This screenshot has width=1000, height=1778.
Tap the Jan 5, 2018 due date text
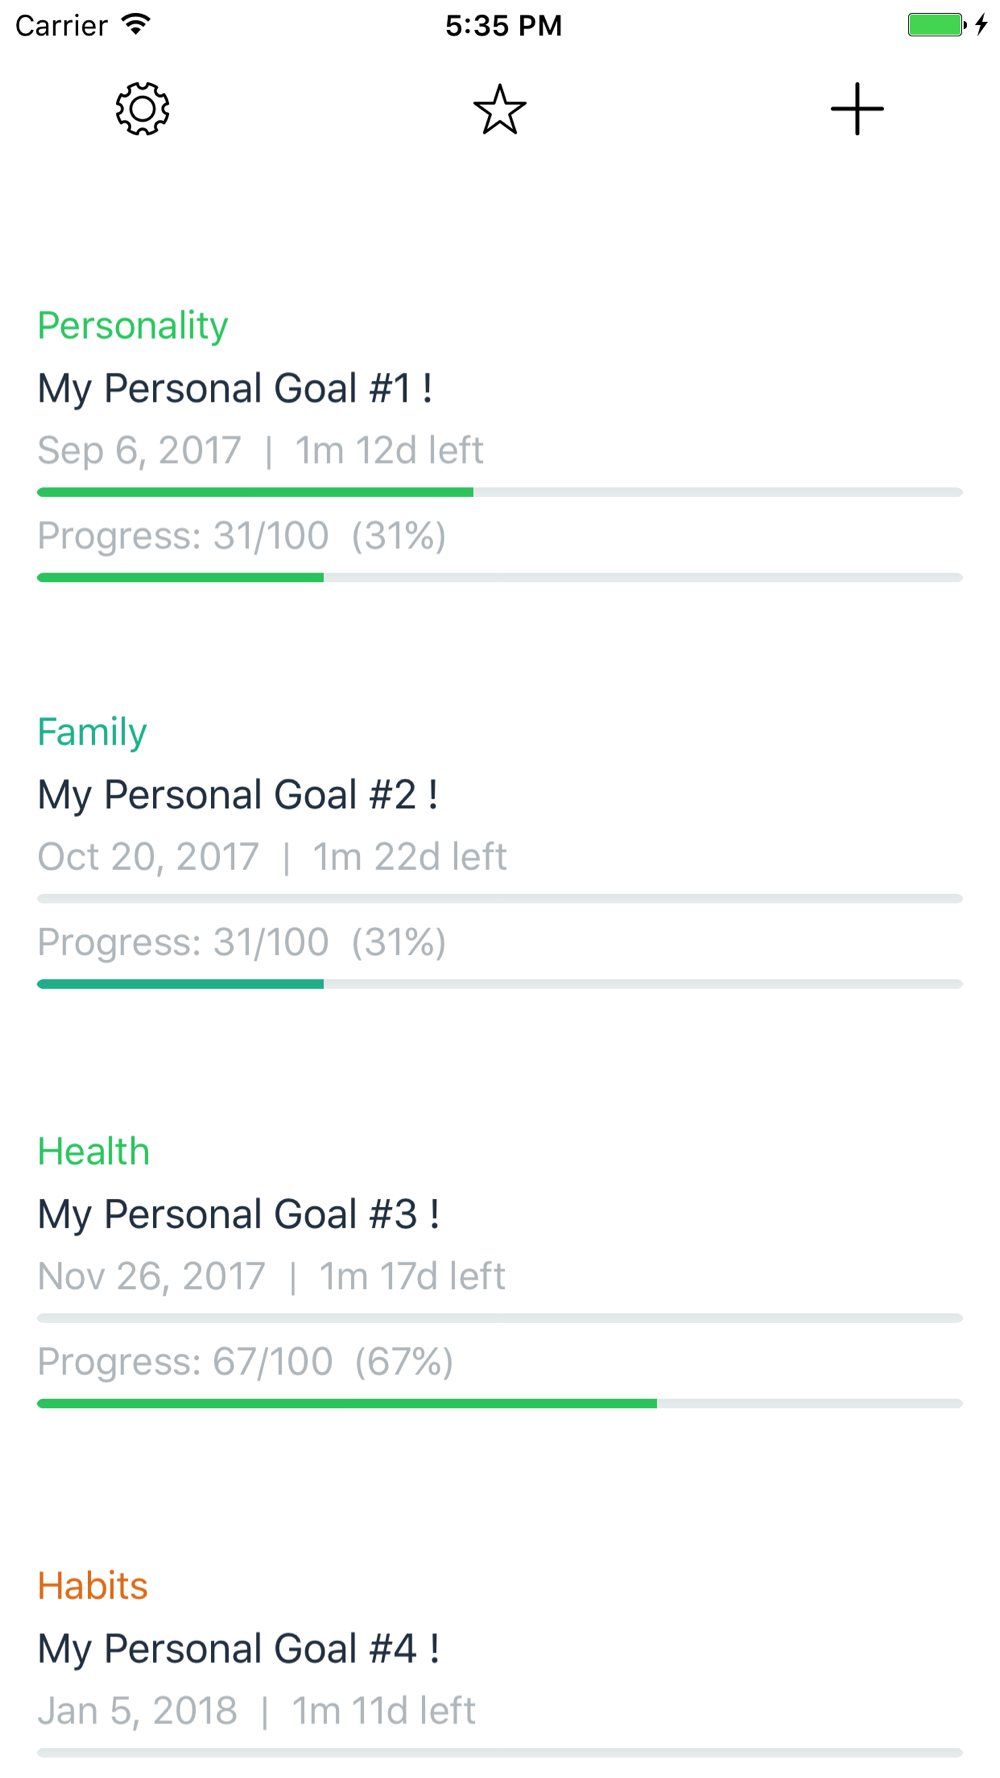[x=137, y=1711]
